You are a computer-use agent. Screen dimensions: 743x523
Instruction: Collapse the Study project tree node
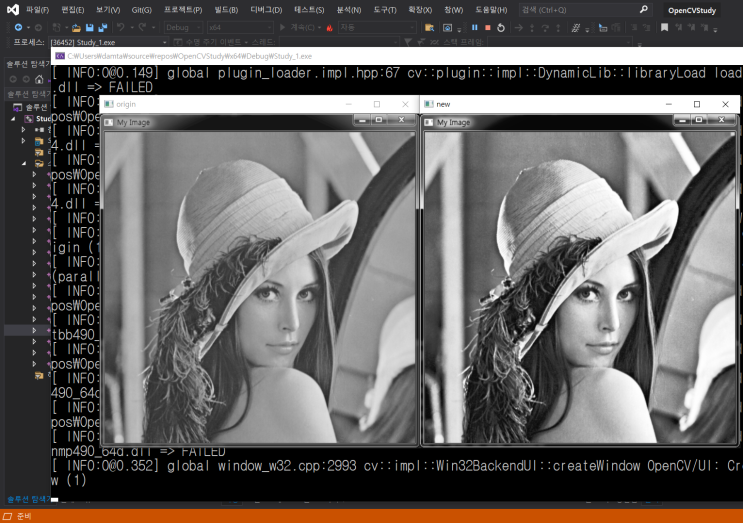13,118
